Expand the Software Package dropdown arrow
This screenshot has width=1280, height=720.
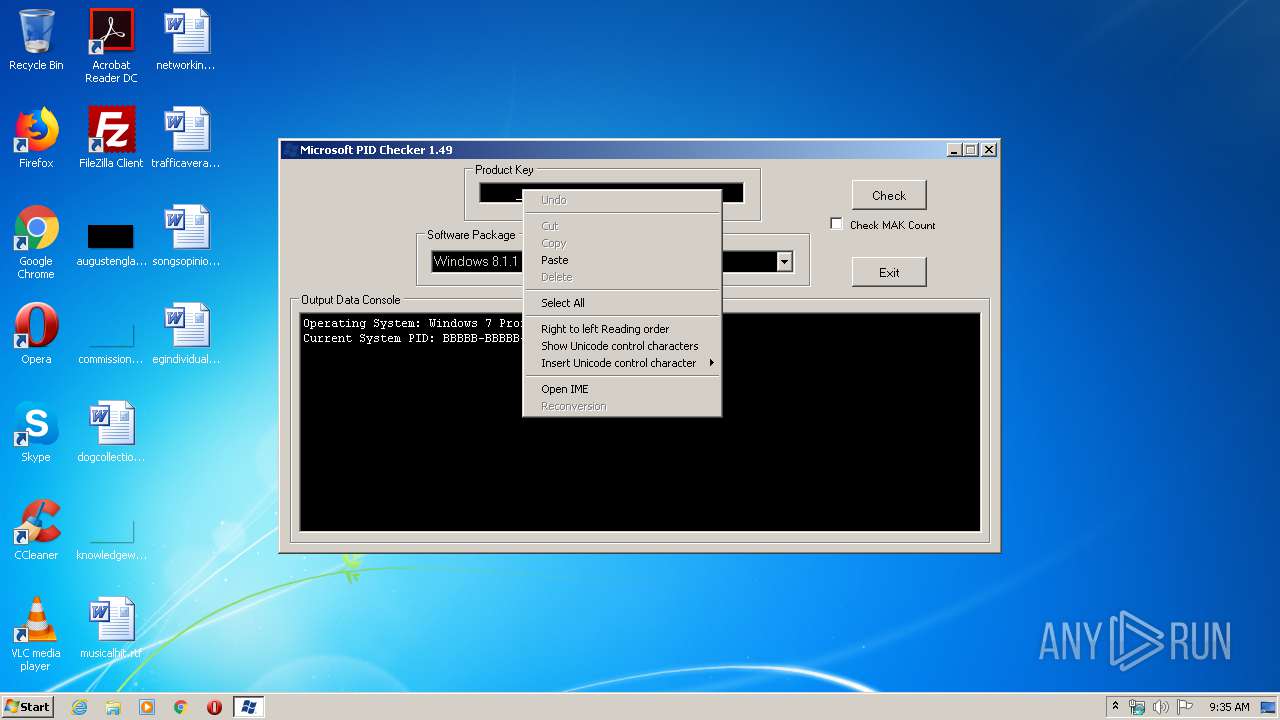click(784, 261)
